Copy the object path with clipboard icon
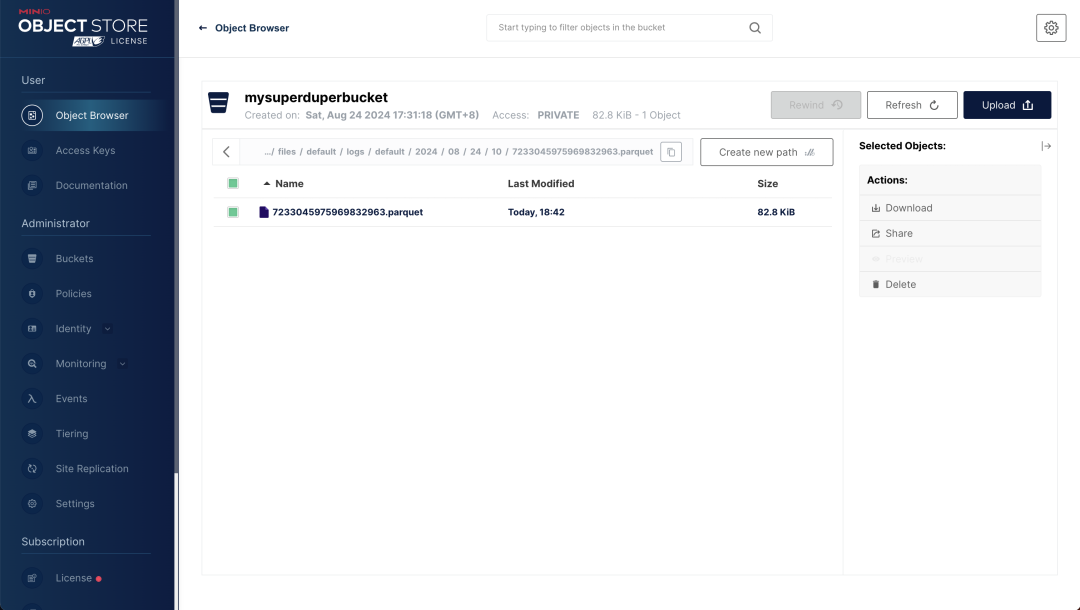Screen dimensions: 1080x610 (671, 152)
